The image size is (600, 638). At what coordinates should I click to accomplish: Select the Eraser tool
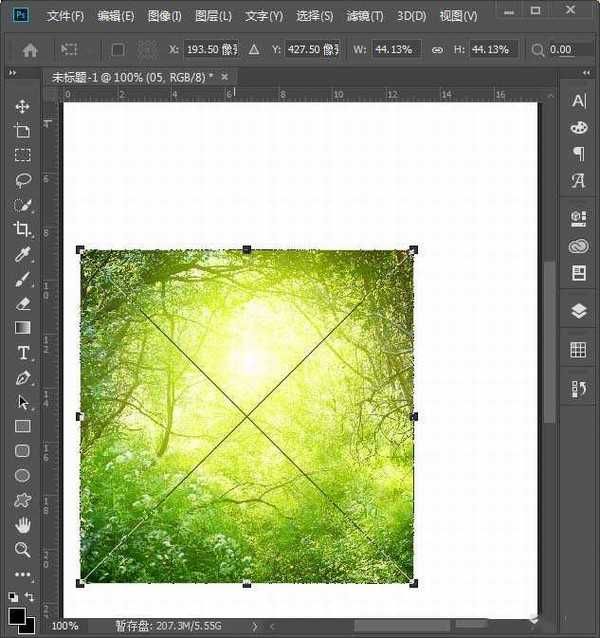click(x=22, y=303)
